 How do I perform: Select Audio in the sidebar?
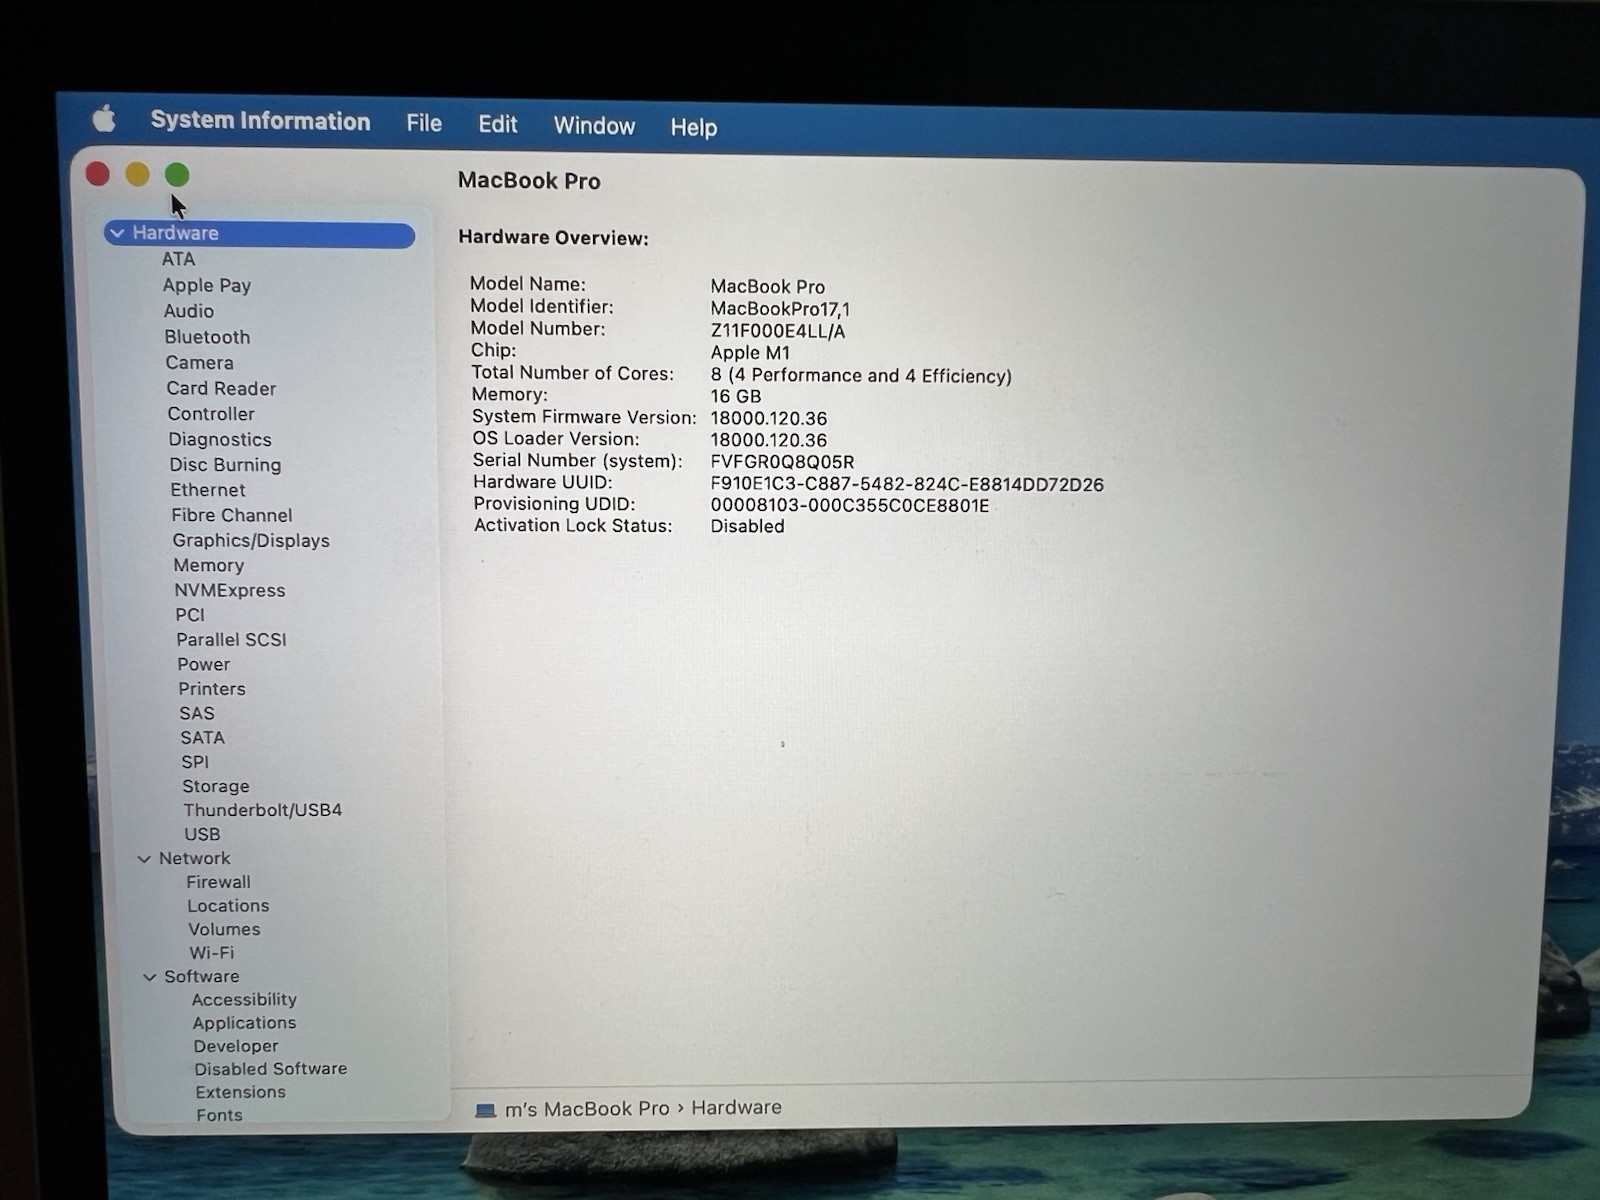(x=189, y=311)
